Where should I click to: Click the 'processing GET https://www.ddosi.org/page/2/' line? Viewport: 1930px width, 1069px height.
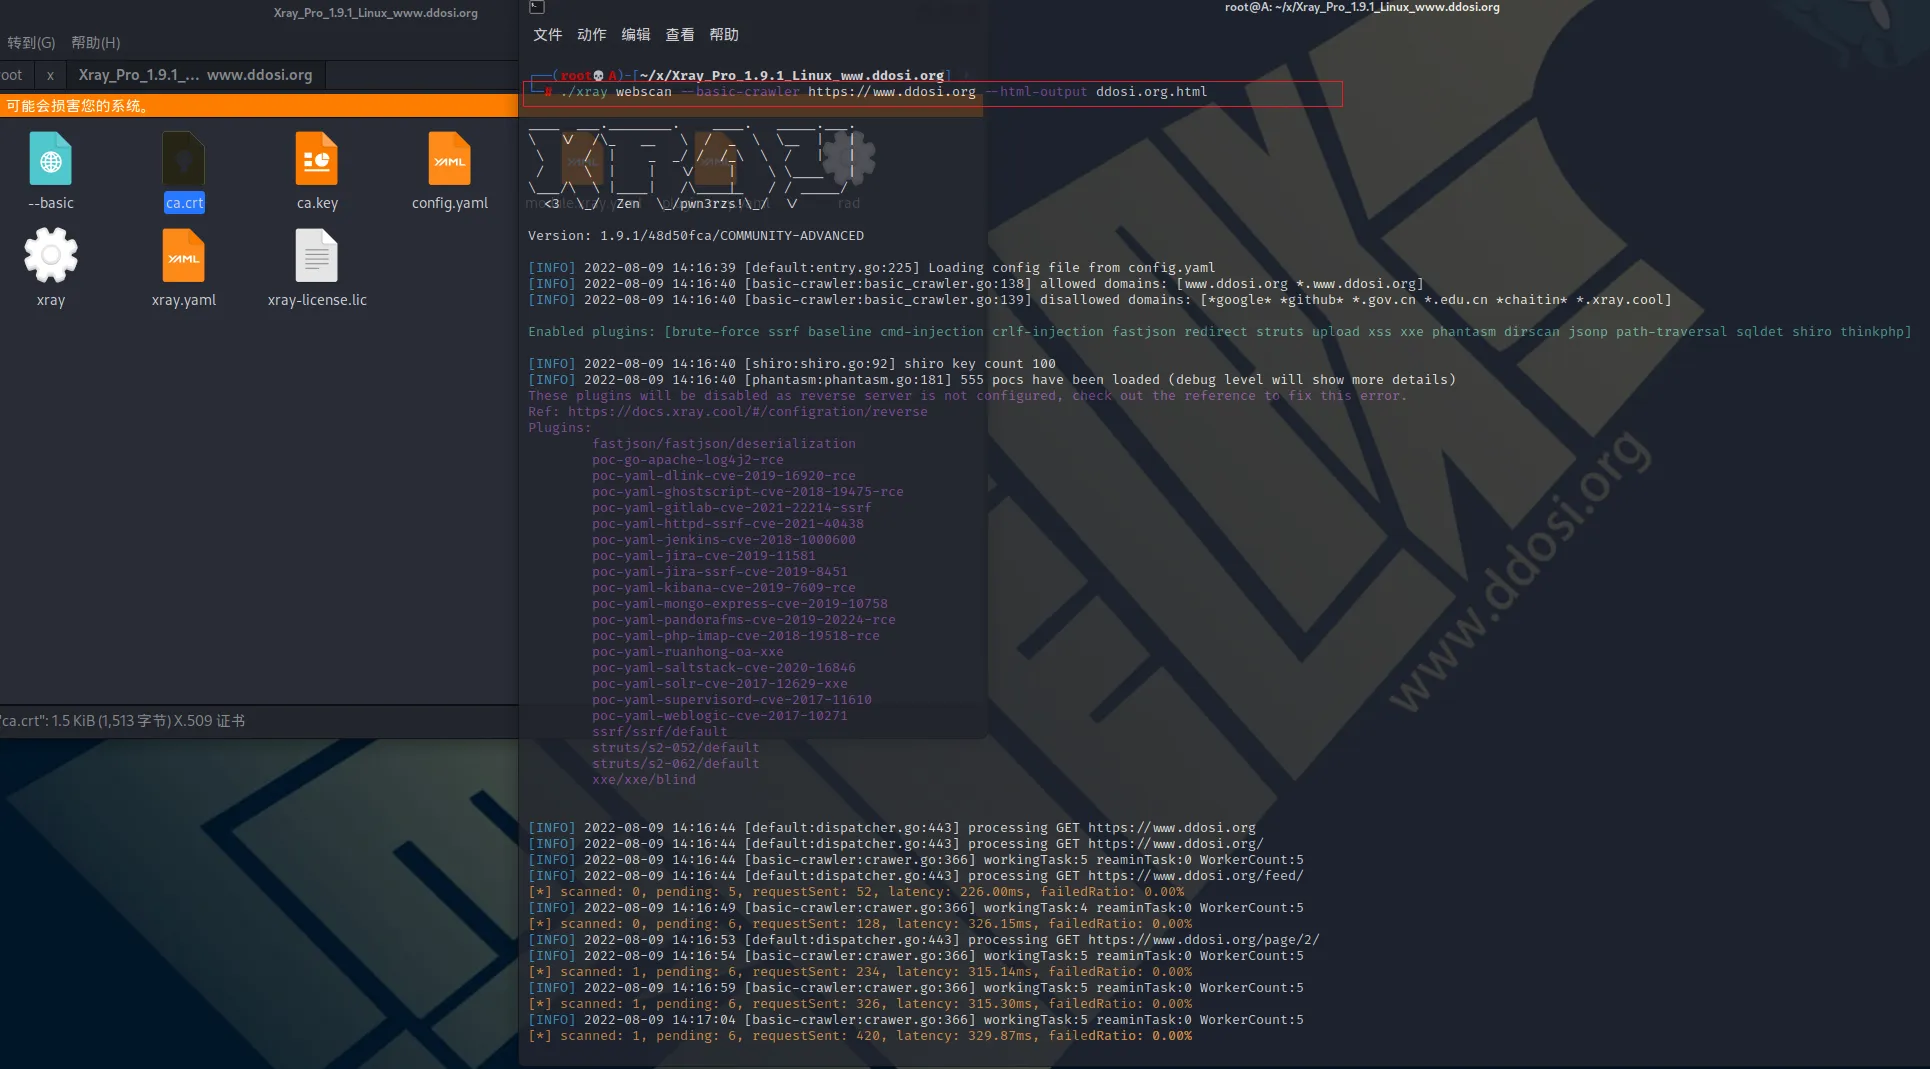coord(923,940)
